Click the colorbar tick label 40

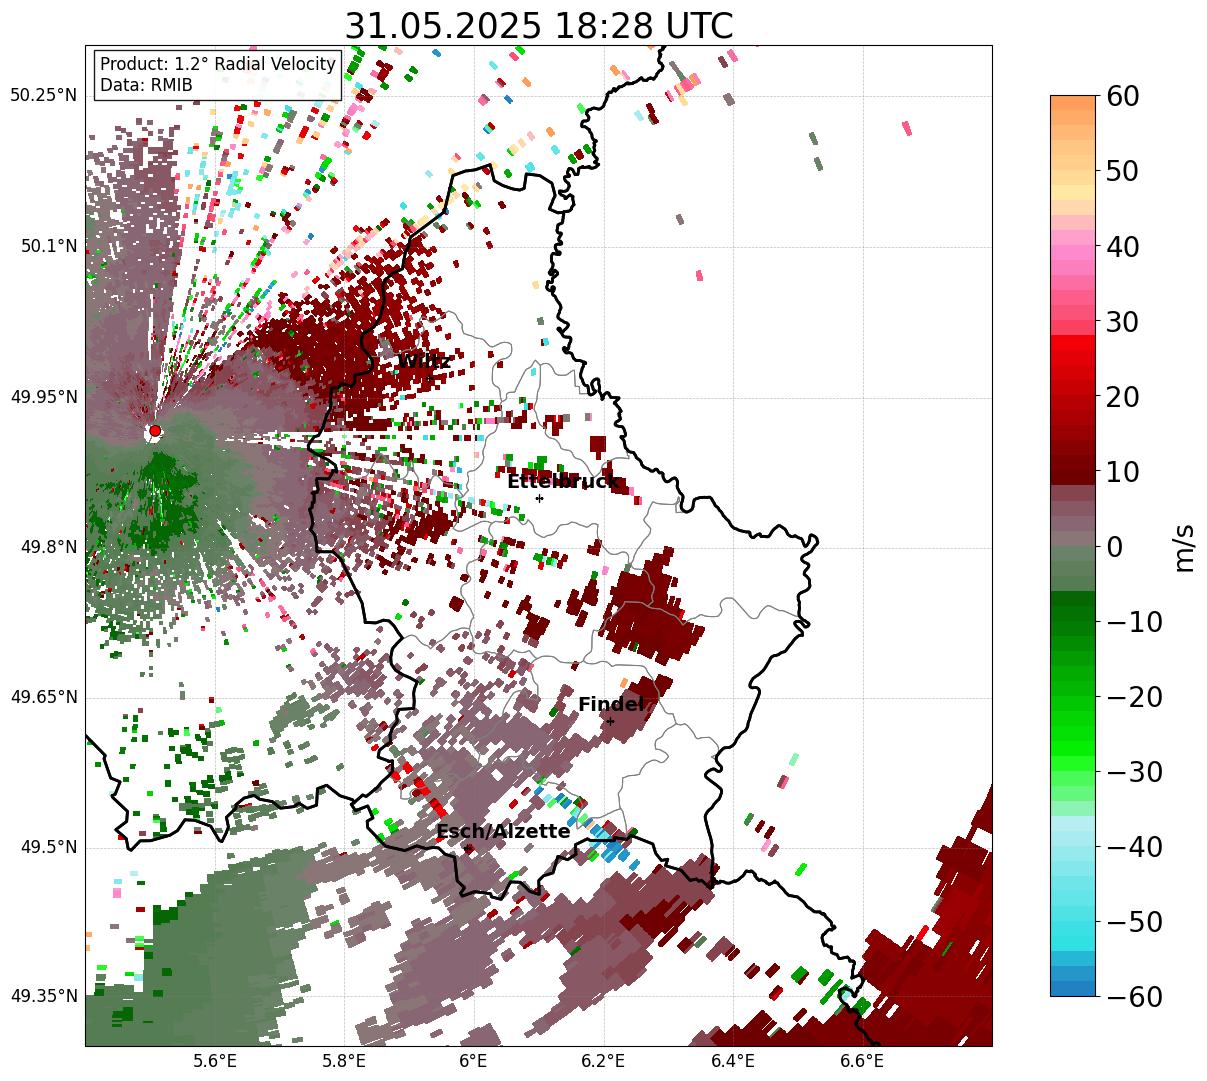1122,246
